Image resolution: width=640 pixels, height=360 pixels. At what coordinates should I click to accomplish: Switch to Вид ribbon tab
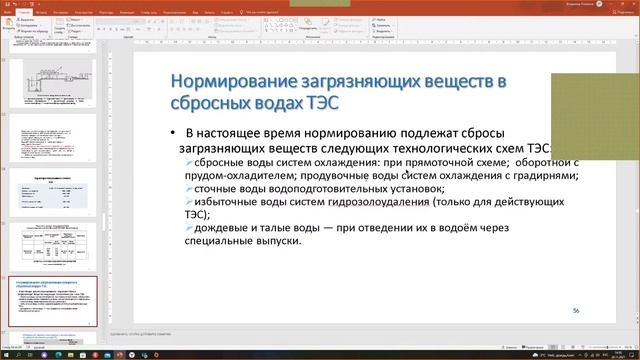tap(195, 12)
